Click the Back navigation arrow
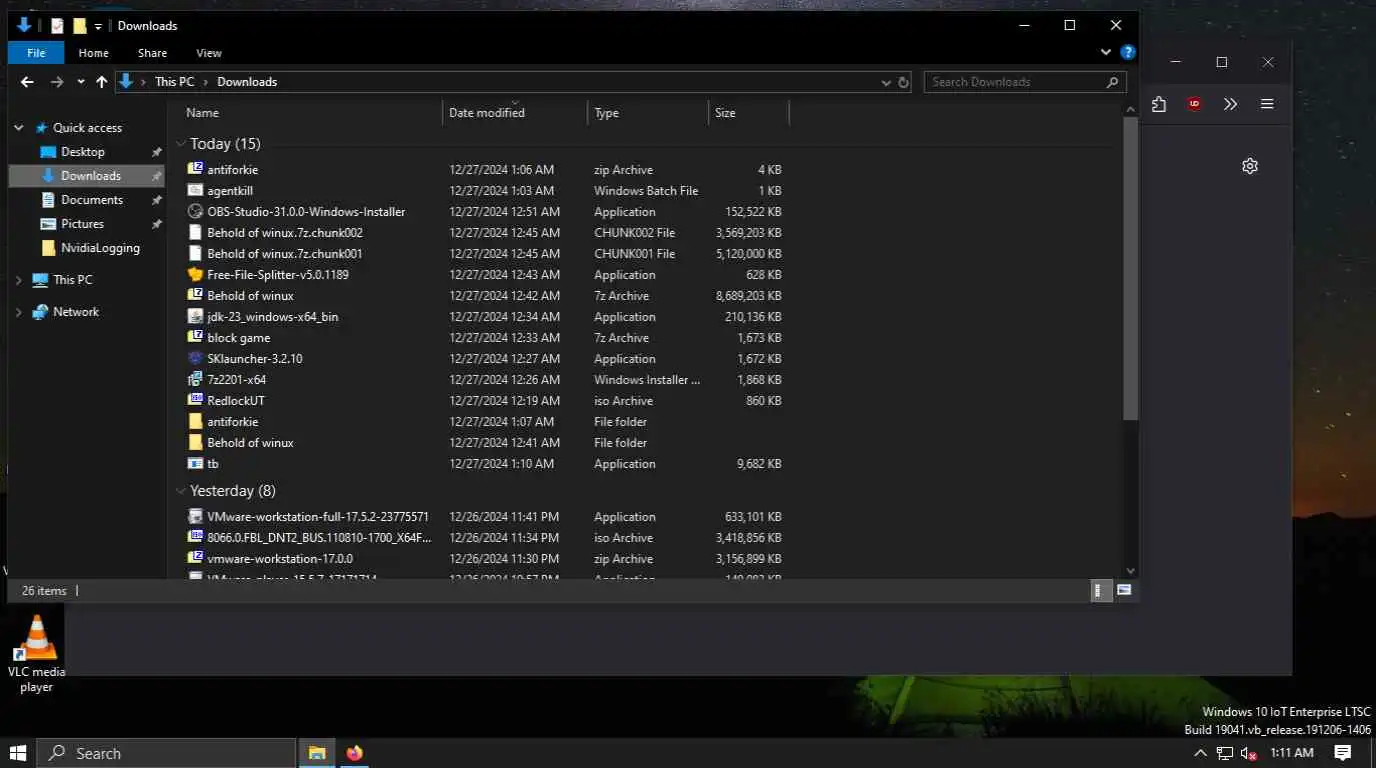The width and height of the screenshot is (1376, 768). pyautogui.click(x=27, y=82)
